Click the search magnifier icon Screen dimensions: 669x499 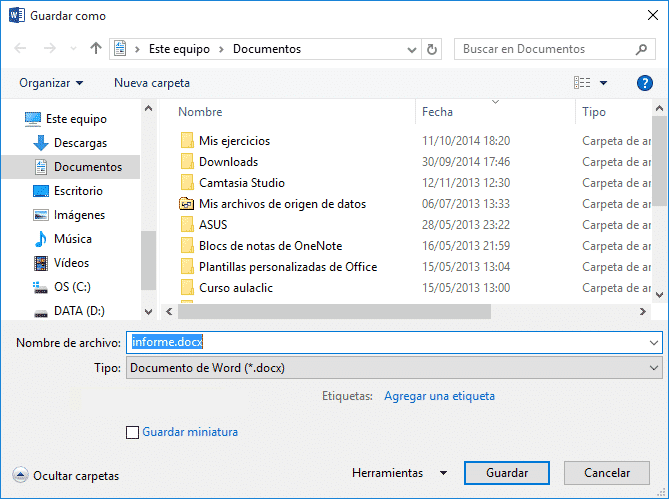pyautogui.click(x=642, y=49)
